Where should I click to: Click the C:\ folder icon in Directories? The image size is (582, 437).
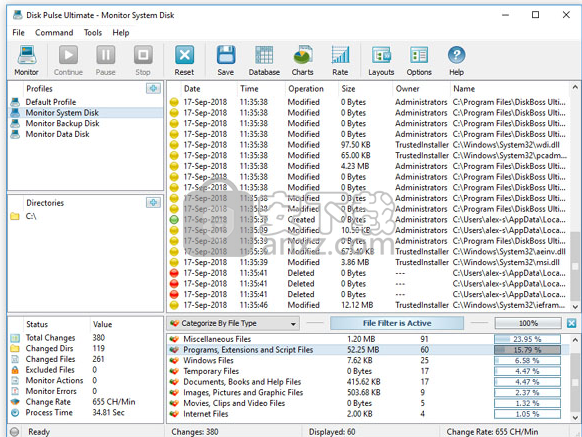coord(15,216)
